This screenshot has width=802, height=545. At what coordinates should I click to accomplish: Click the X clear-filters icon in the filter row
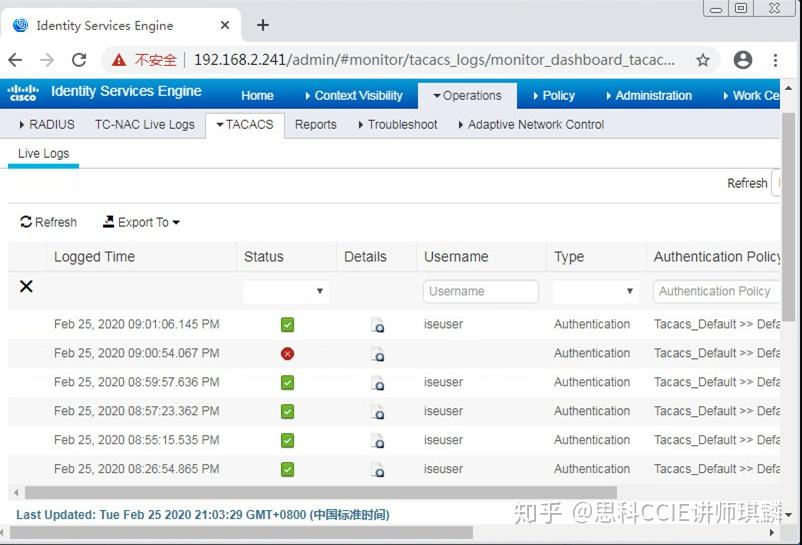click(26, 286)
